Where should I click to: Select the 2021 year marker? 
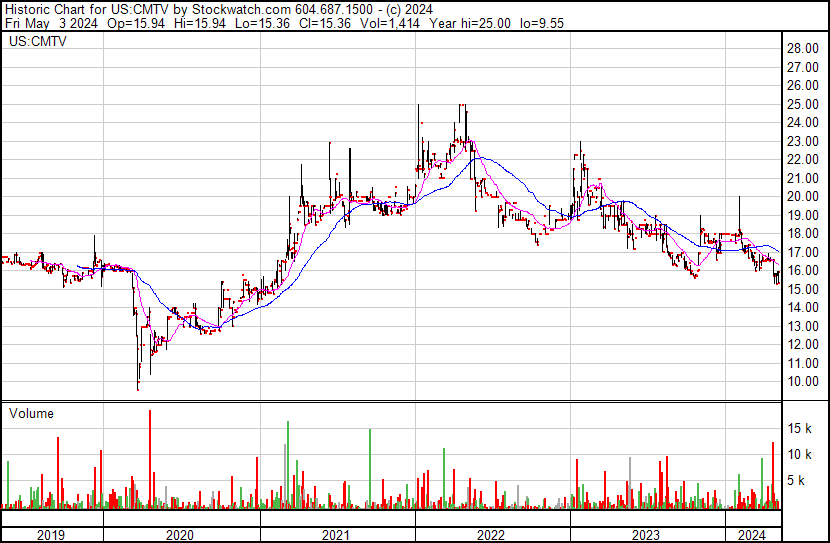[337, 535]
